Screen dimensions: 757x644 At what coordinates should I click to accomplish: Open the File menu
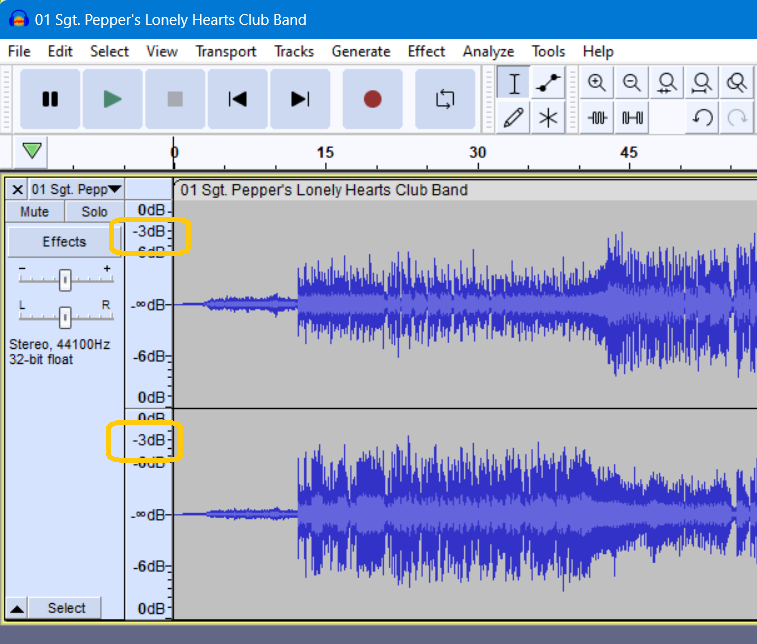coord(19,51)
